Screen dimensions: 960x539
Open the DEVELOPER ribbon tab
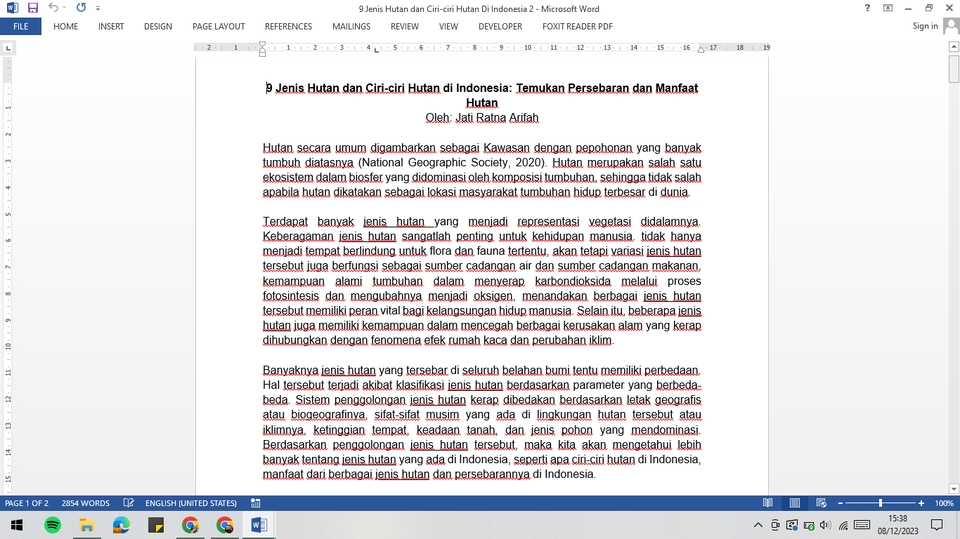point(500,26)
